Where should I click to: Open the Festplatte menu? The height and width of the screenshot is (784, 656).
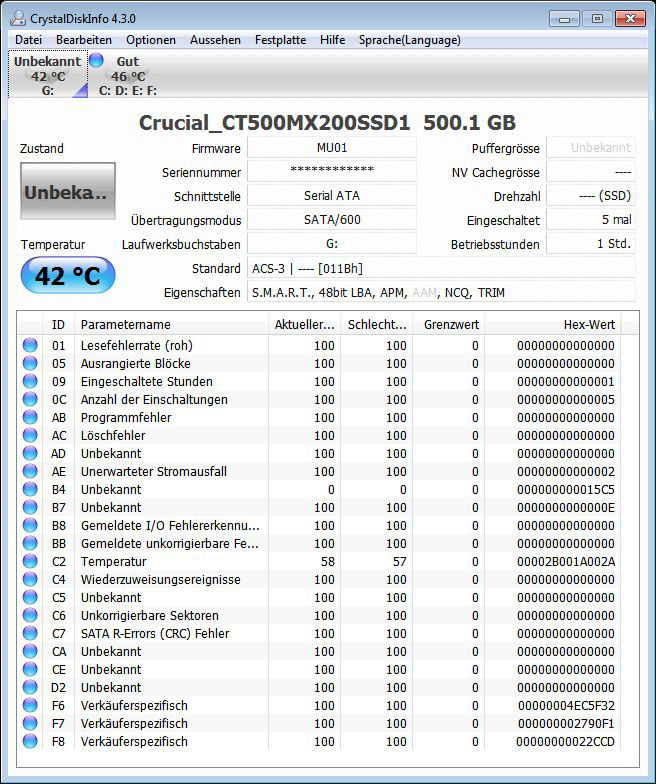tap(280, 40)
